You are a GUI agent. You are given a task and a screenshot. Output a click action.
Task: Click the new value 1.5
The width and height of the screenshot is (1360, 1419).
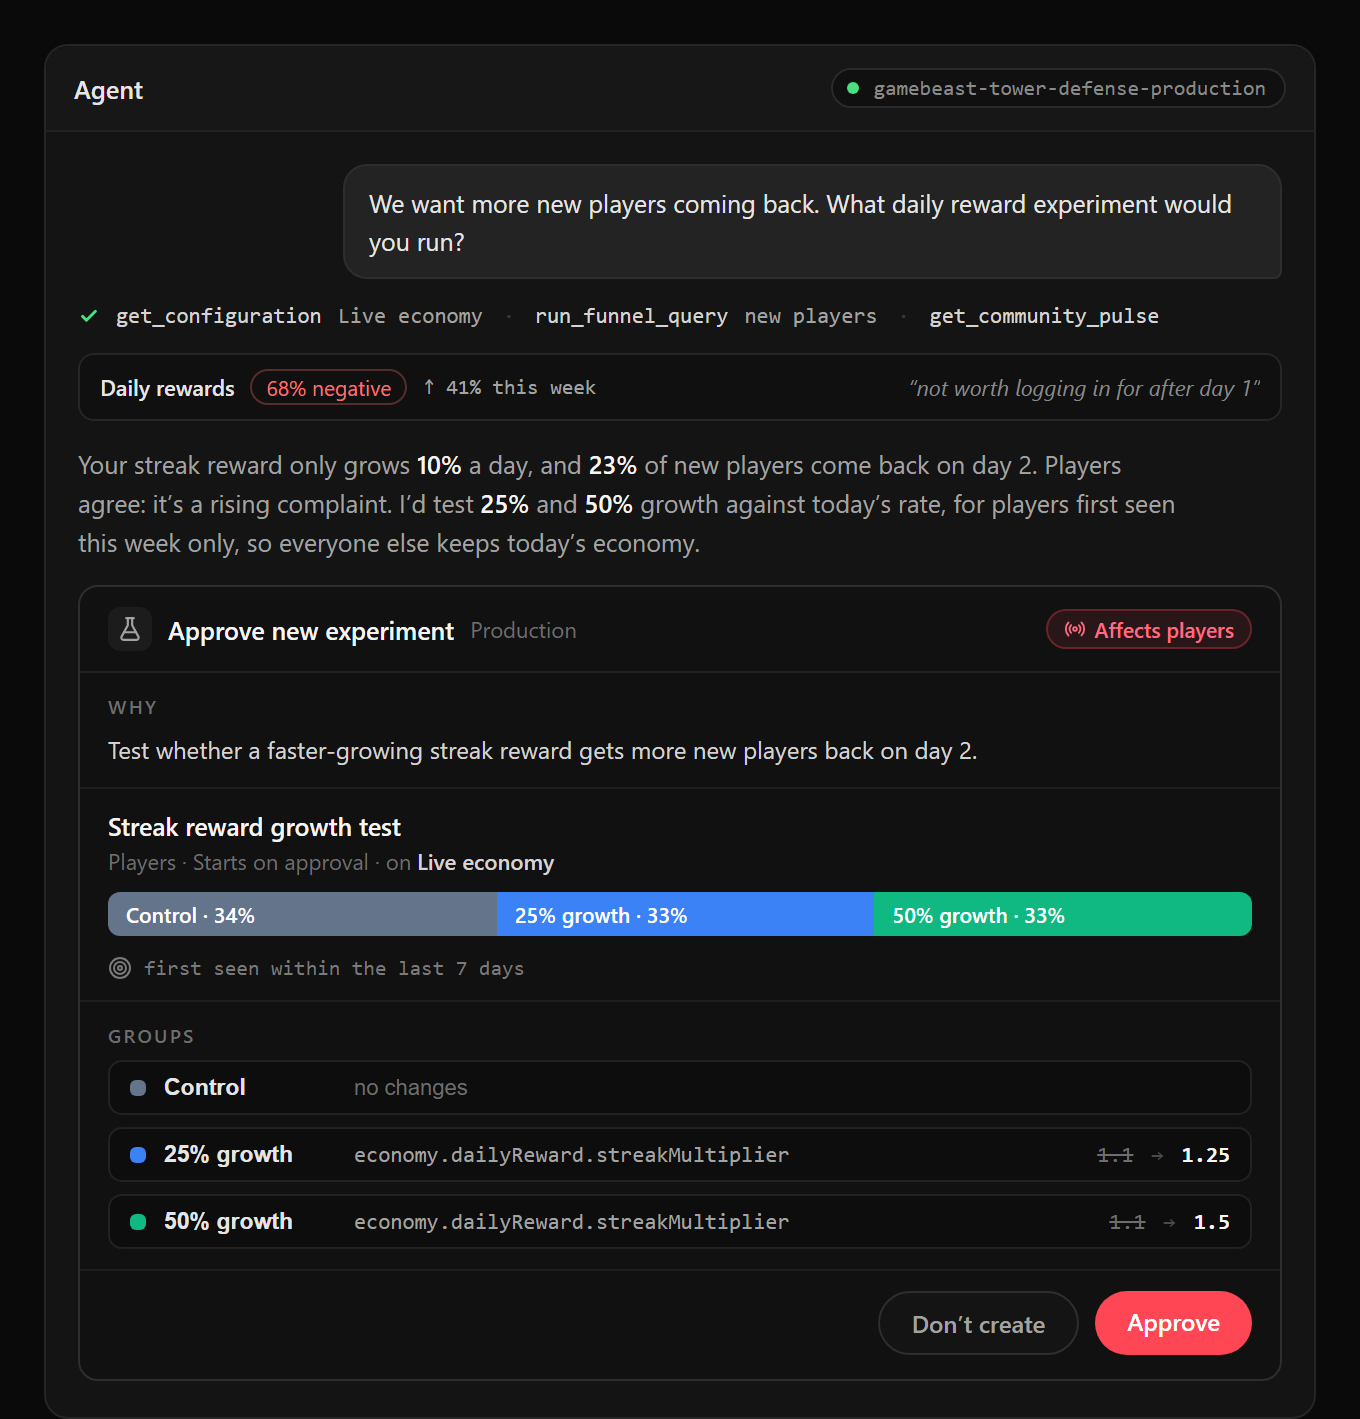(1211, 1222)
